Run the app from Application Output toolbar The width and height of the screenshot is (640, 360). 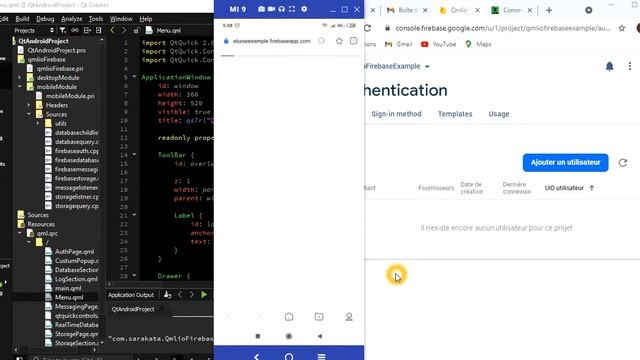tap(204, 294)
